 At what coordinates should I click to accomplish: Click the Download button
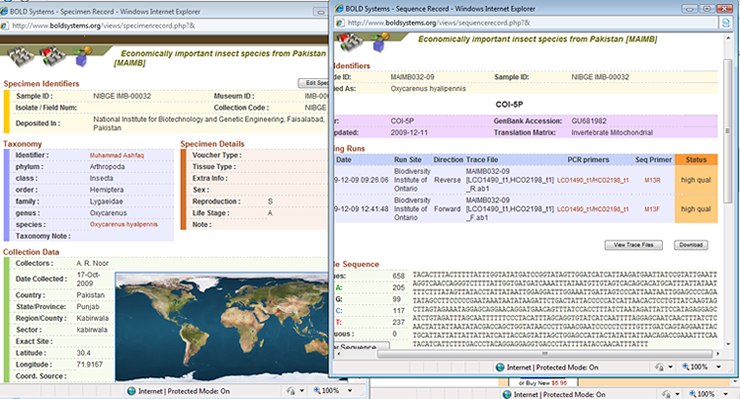tap(691, 245)
